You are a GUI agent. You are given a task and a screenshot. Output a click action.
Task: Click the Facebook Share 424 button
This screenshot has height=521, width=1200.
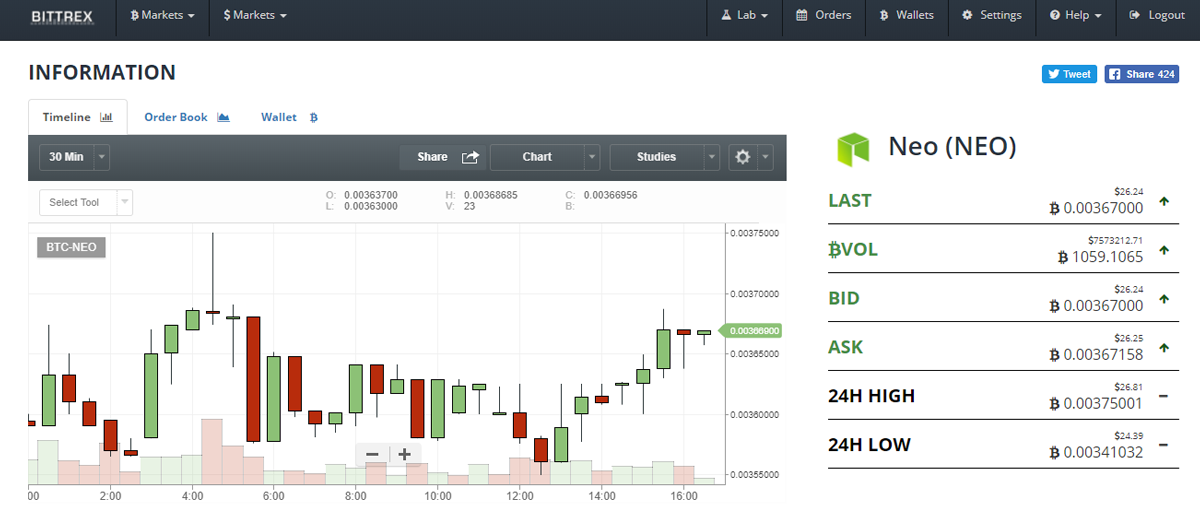pyautogui.click(x=1141, y=74)
